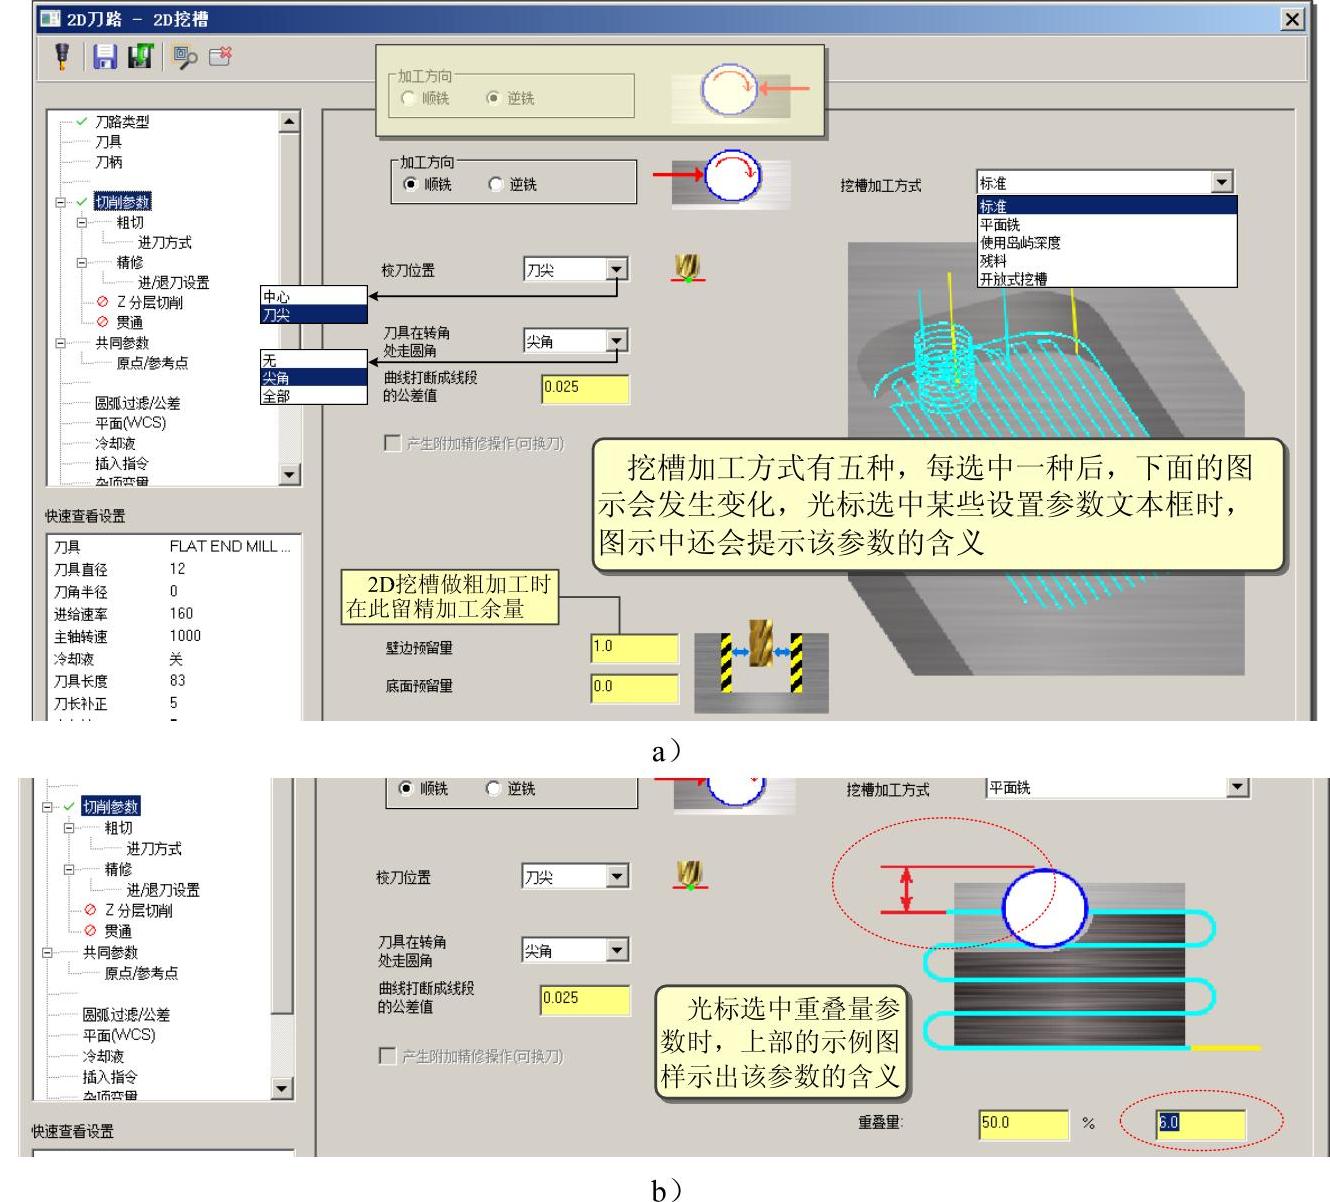Select 逆铣 radio inside the beige callout
Screen dimensions: 1330x1202
[x=493, y=98]
